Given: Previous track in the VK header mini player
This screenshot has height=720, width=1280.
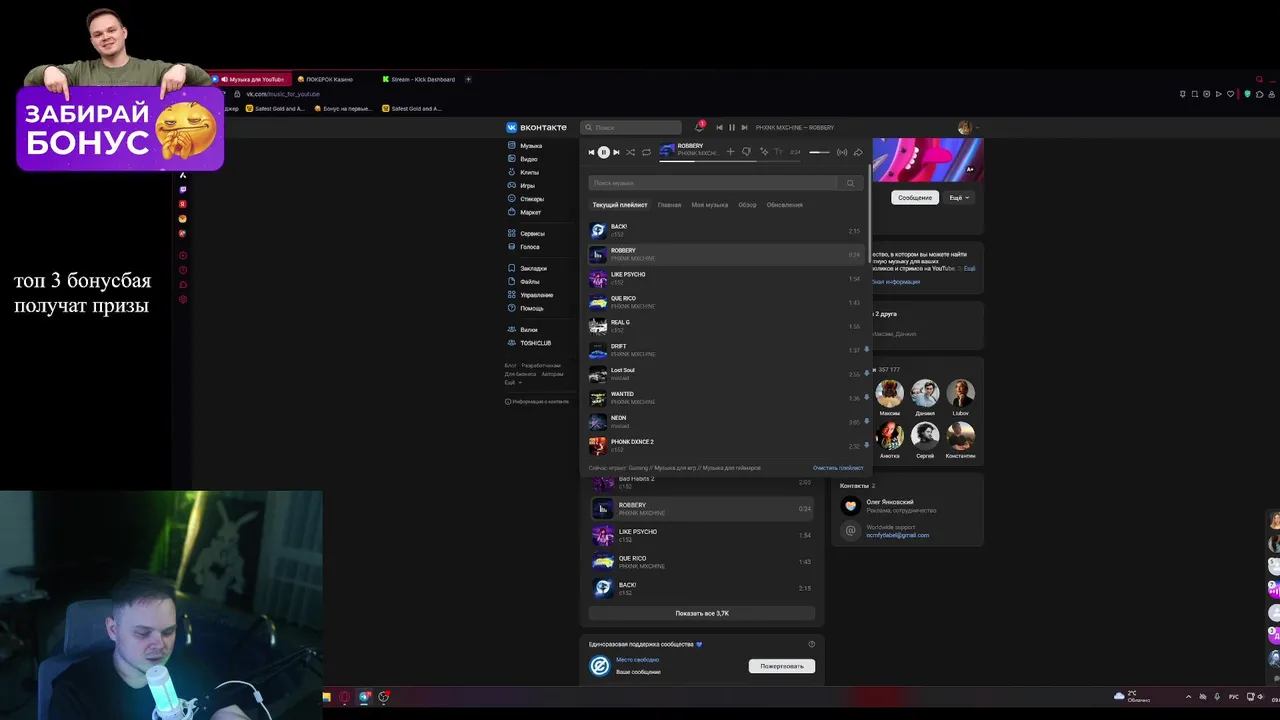Looking at the screenshot, I should pos(719,127).
